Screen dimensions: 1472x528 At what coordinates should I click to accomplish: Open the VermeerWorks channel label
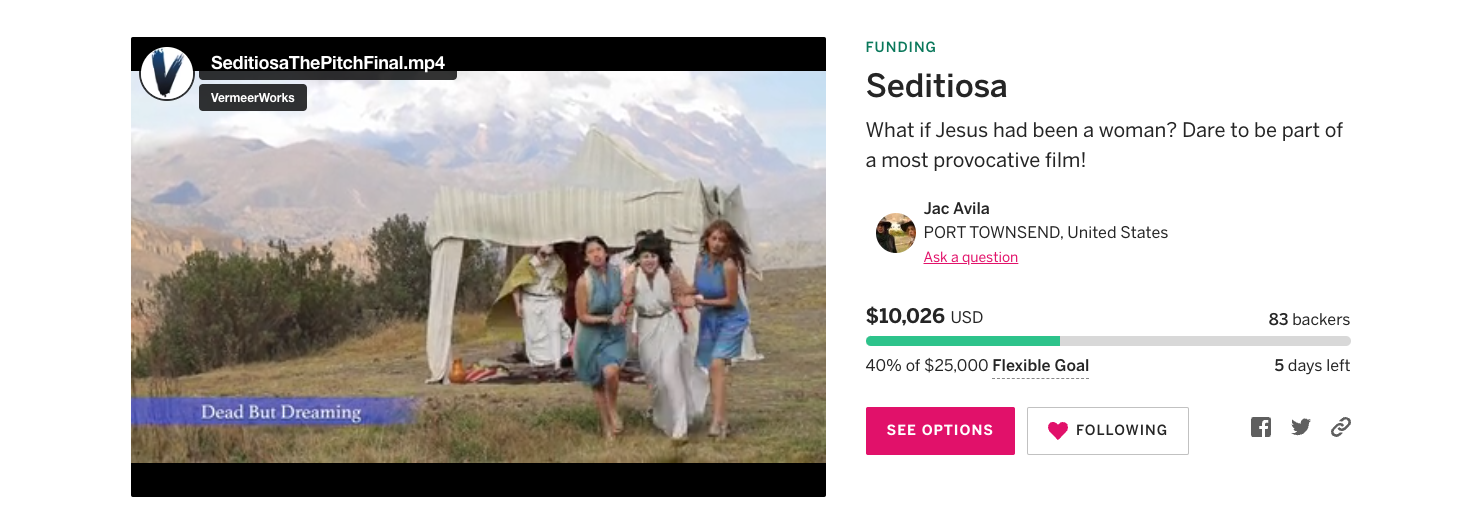pos(253,98)
